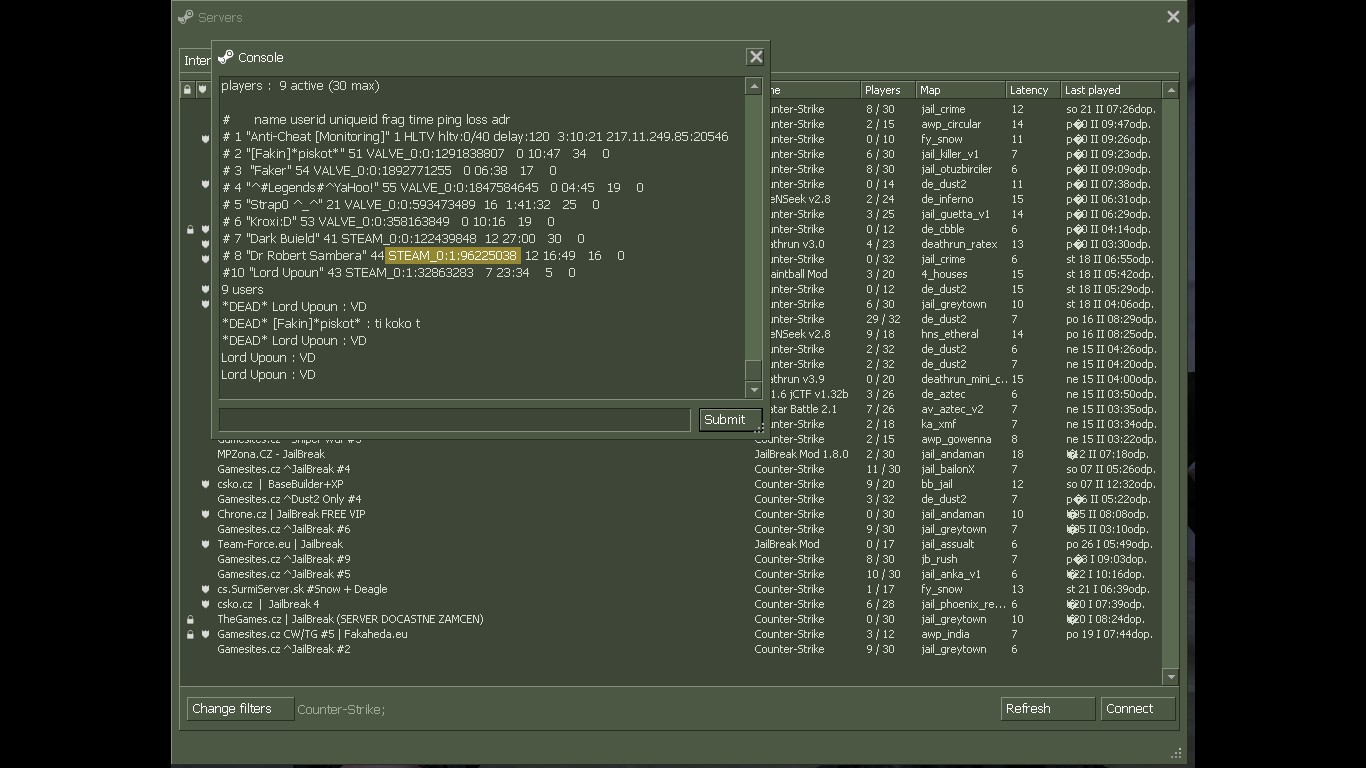Select the Team-Force.eu Jailbreak server
Viewport: 1366px width, 768px height.
tap(671, 544)
